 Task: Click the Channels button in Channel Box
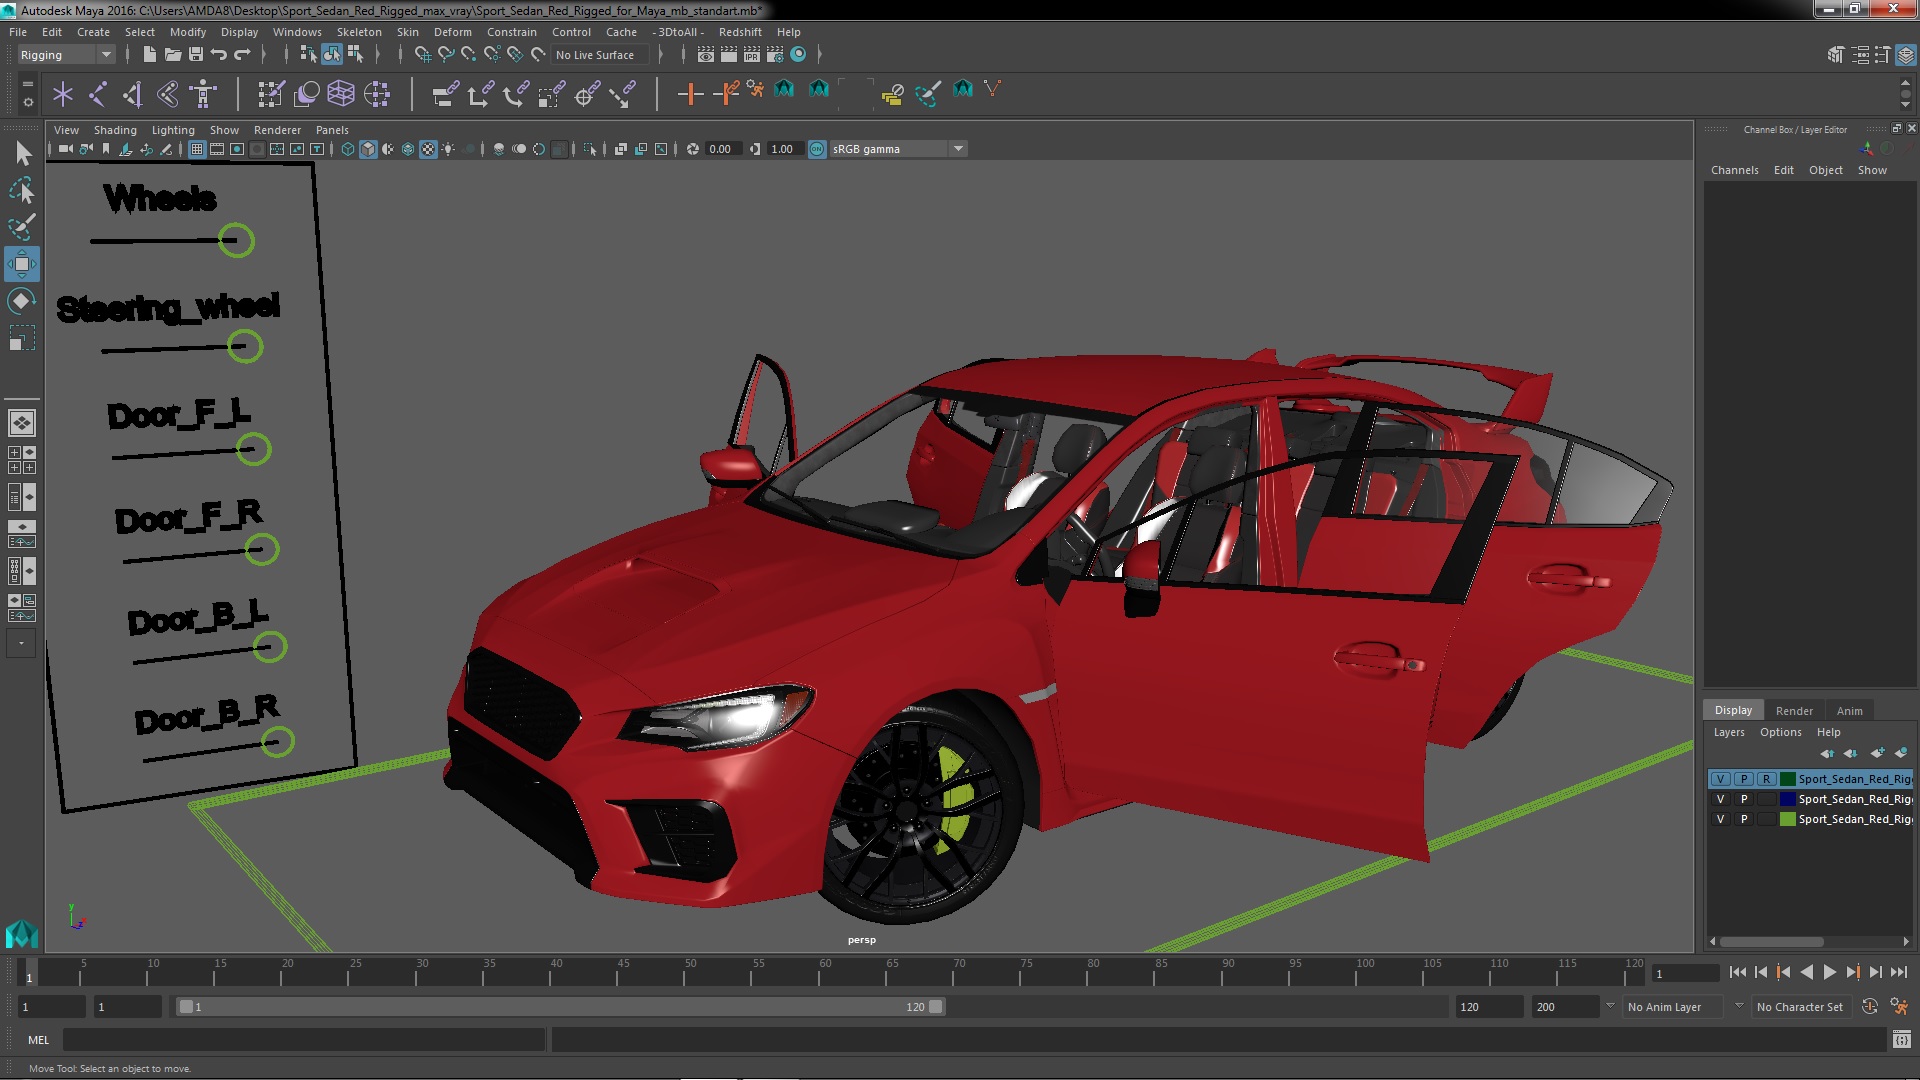click(x=1734, y=170)
